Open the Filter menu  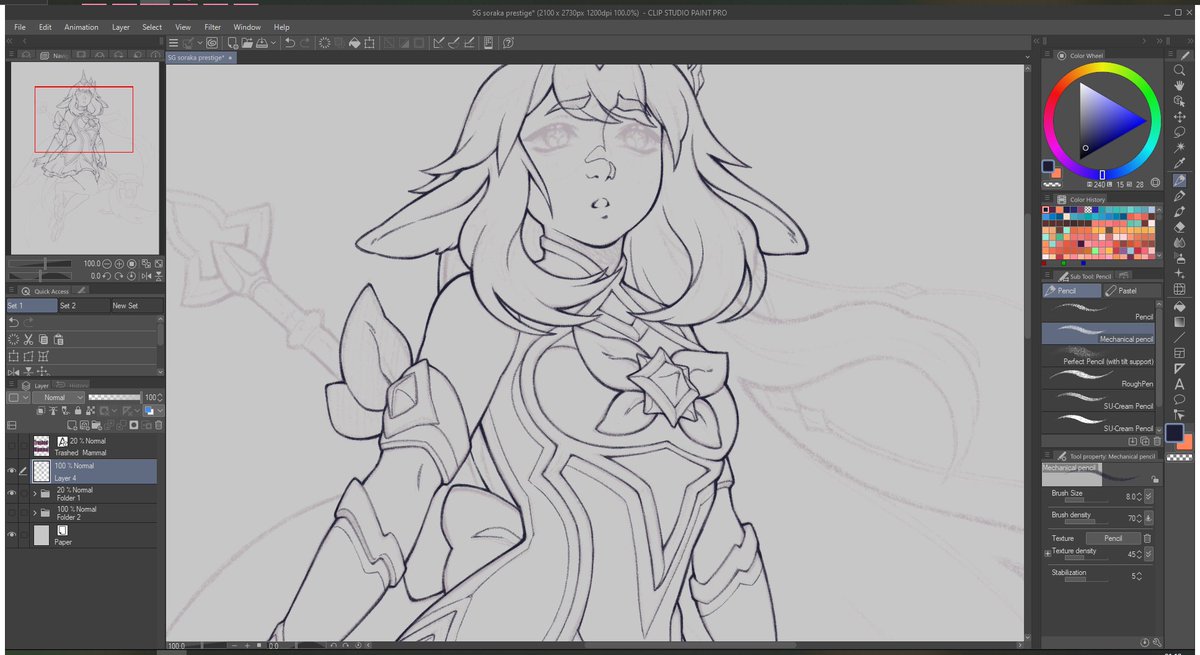(x=213, y=27)
